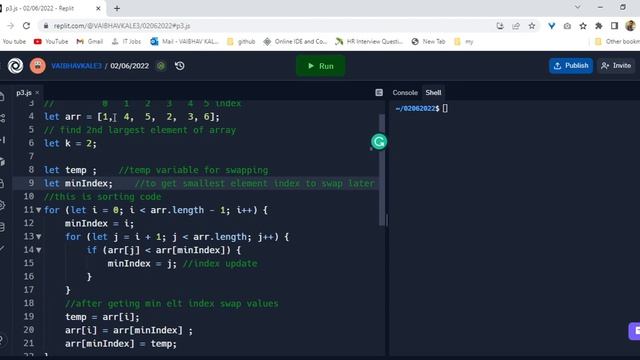Click the Replit logo home icon
The height and width of the screenshot is (360, 640).
click(x=16, y=66)
